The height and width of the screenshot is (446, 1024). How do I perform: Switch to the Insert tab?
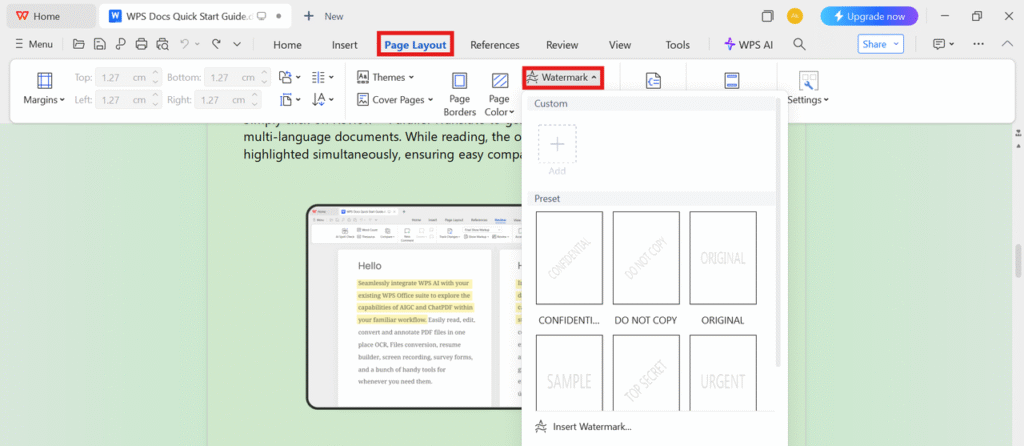click(x=345, y=45)
